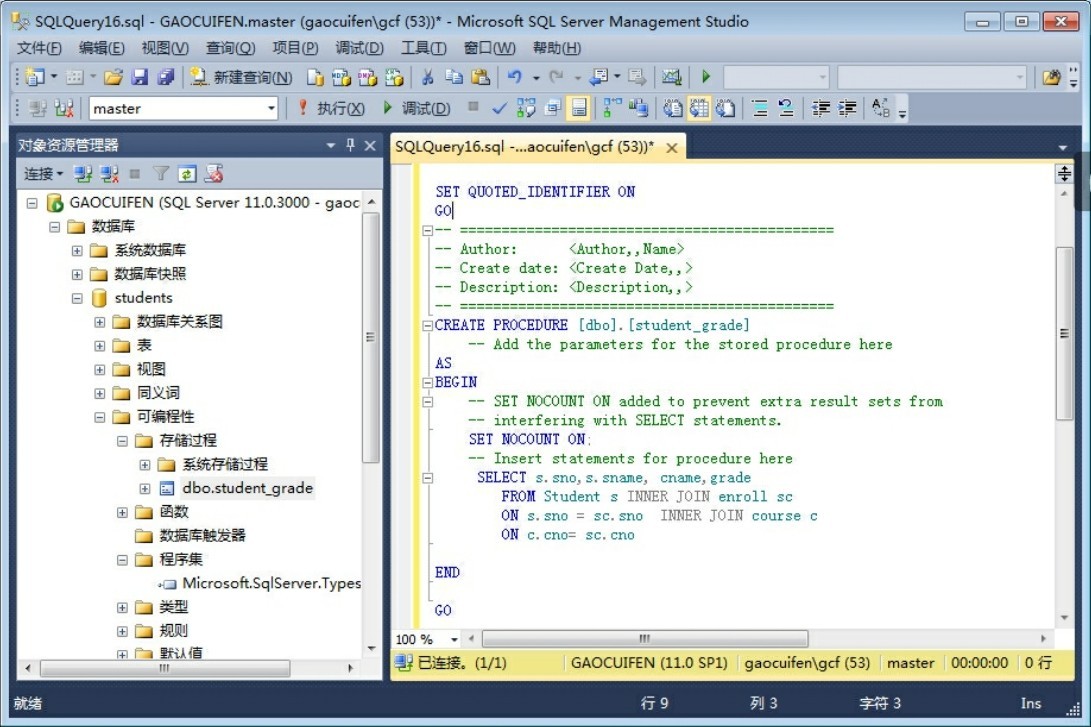This screenshot has width=1091, height=727.
Task: Click the Cut scissors icon in toolbar
Action: tap(427, 77)
